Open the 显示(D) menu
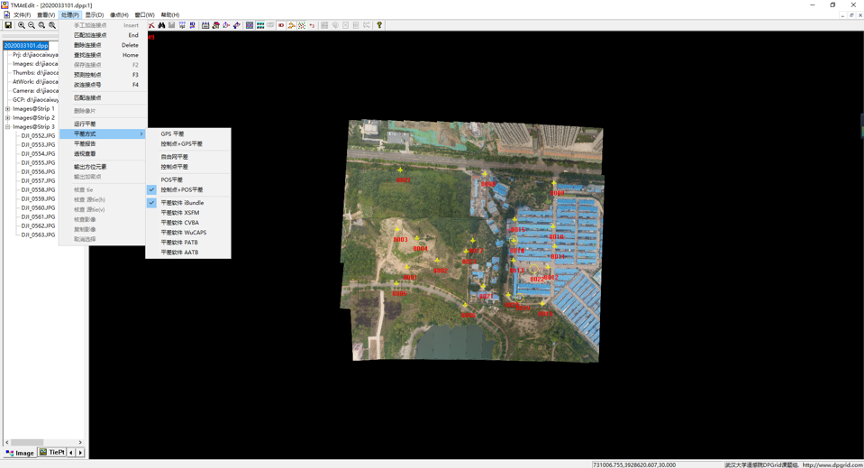Image resolution: width=864 pixels, height=468 pixels. click(94, 15)
